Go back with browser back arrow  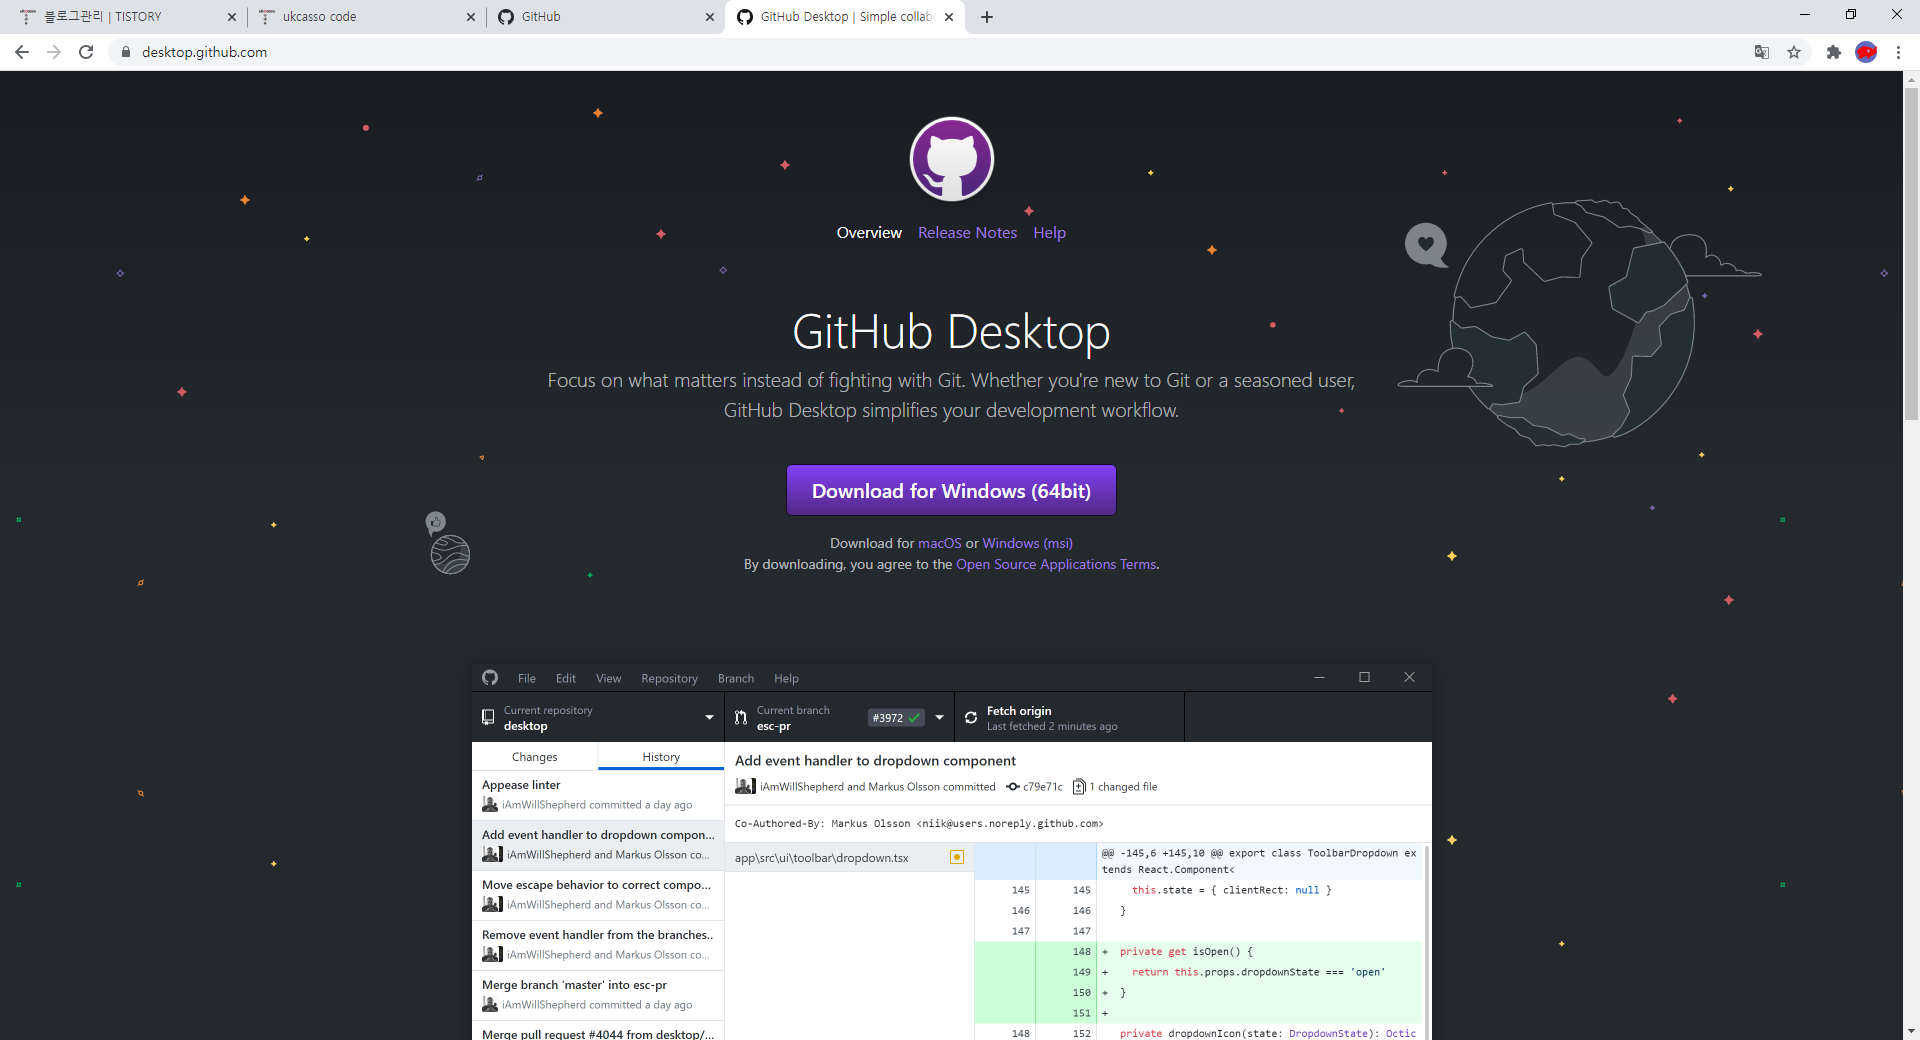click(22, 52)
